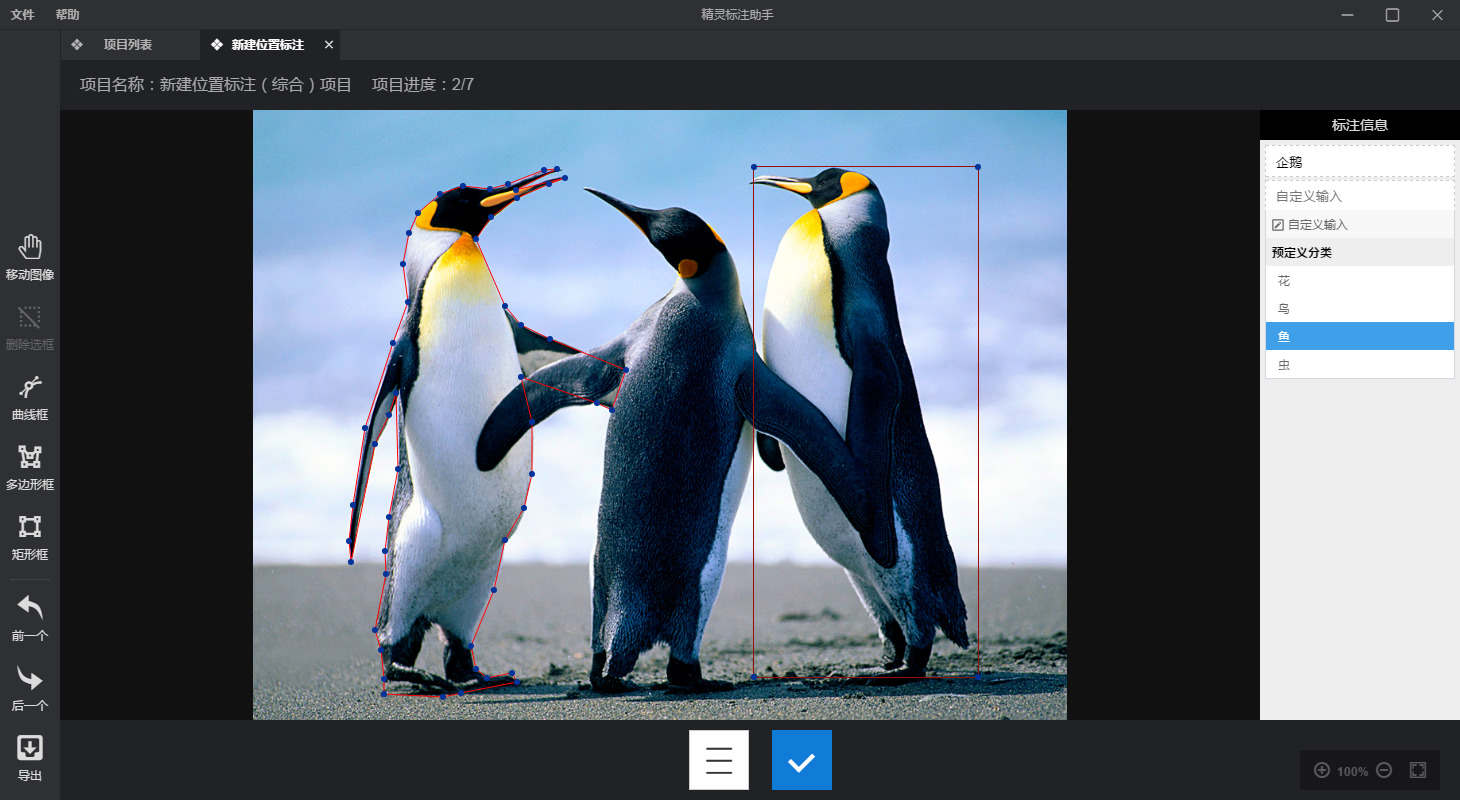The width and height of the screenshot is (1460, 800).
Task: Select the 移动图像 (move image) tool
Action: [x=30, y=257]
